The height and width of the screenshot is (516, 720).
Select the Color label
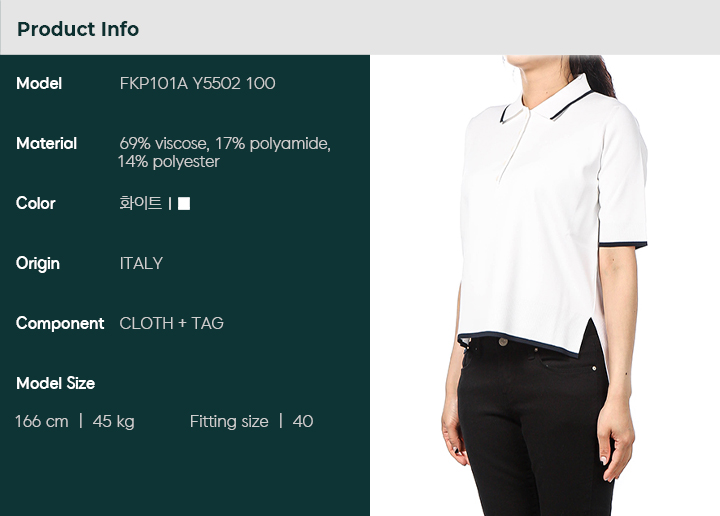(36, 203)
